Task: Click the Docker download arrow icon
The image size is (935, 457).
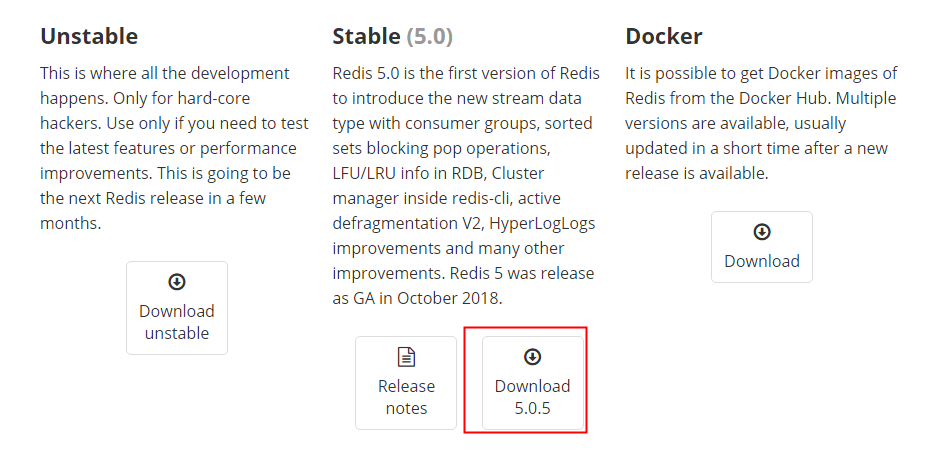Action: pyautogui.click(x=762, y=232)
